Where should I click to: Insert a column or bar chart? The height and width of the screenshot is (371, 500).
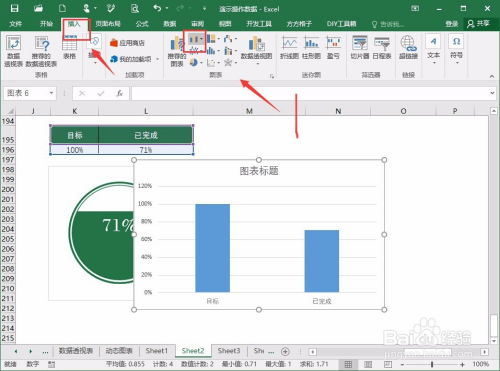[195, 39]
